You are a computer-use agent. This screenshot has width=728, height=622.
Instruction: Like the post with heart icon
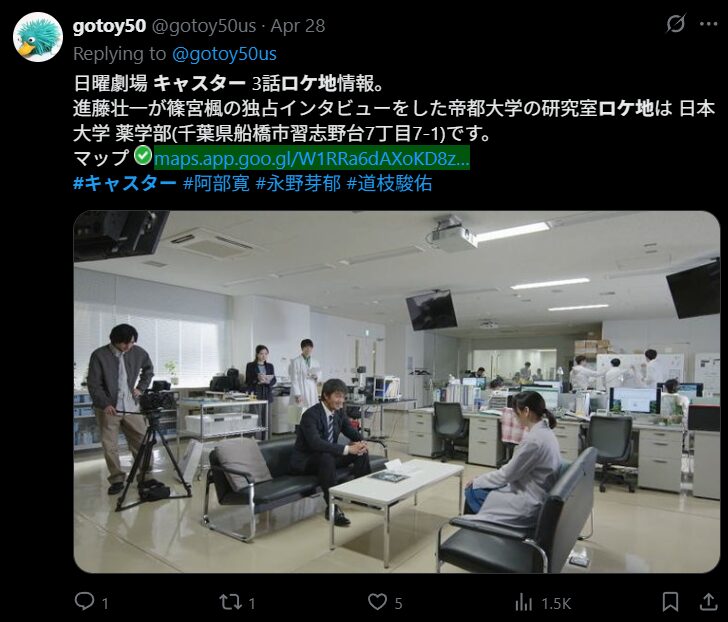(377, 602)
